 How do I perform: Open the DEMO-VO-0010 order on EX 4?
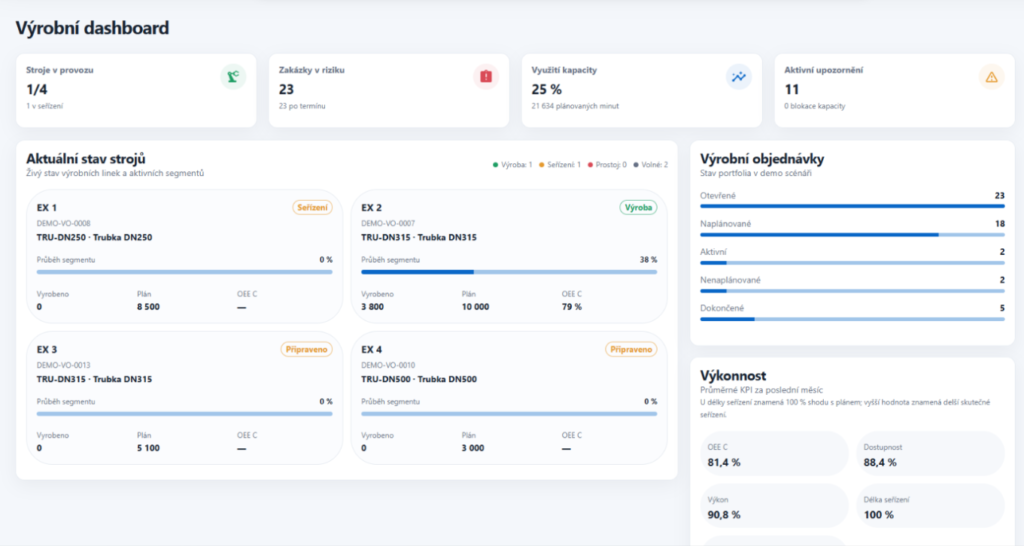pyautogui.click(x=388, y=365)
